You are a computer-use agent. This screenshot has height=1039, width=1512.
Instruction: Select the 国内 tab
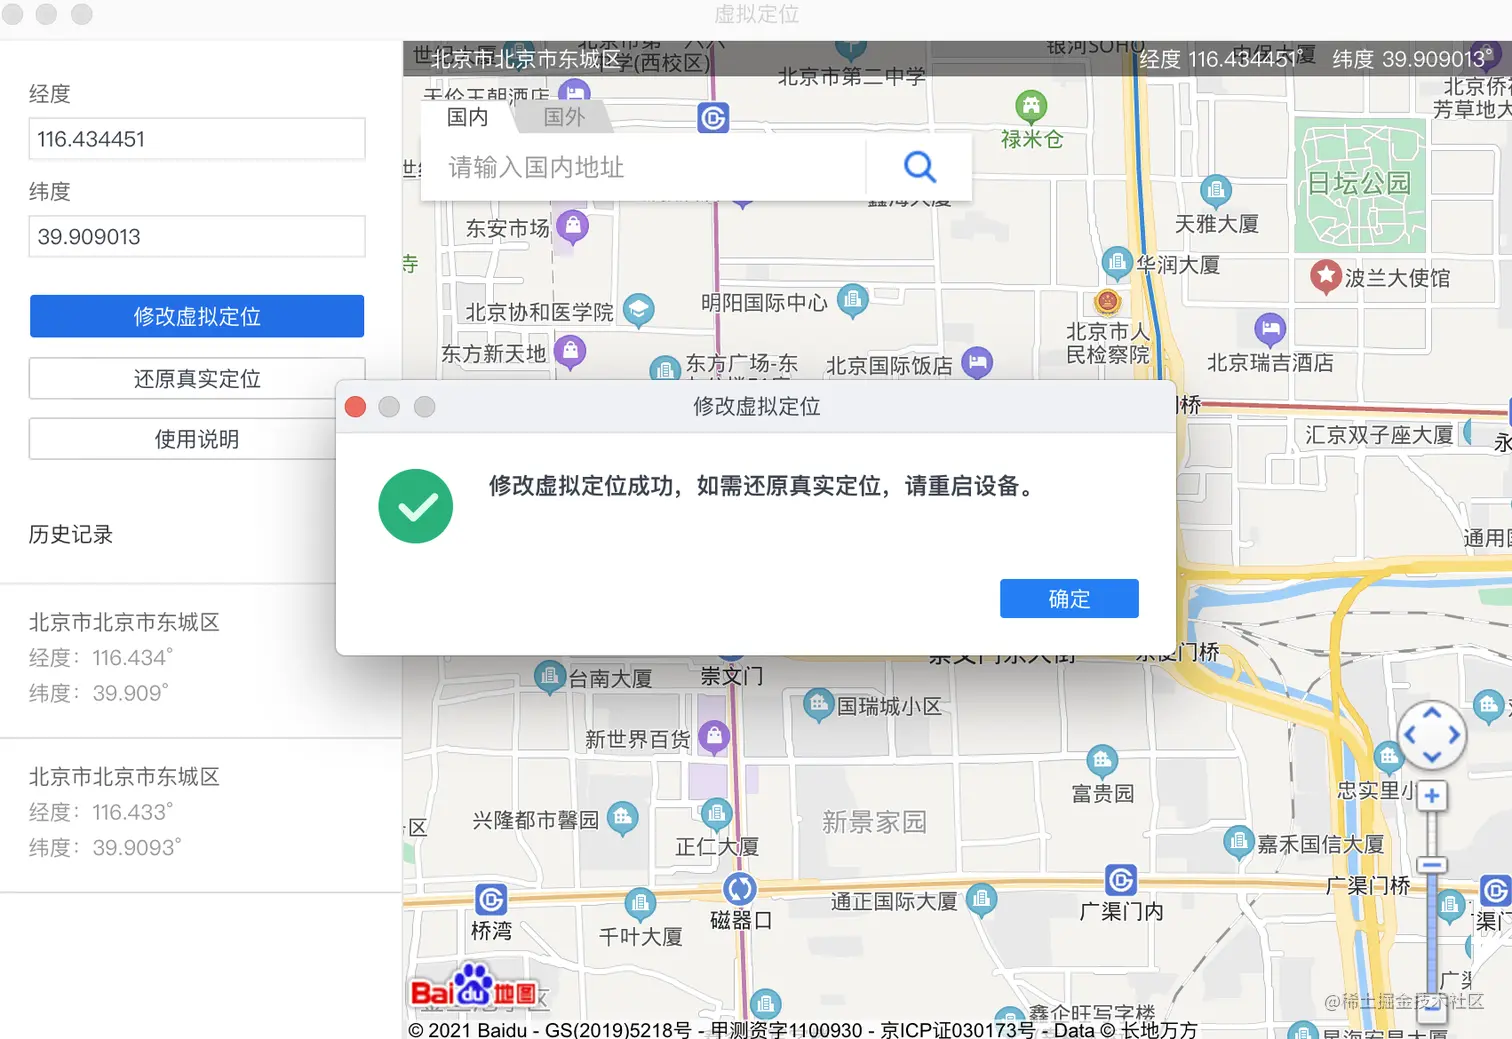click(x=466, y=117)
